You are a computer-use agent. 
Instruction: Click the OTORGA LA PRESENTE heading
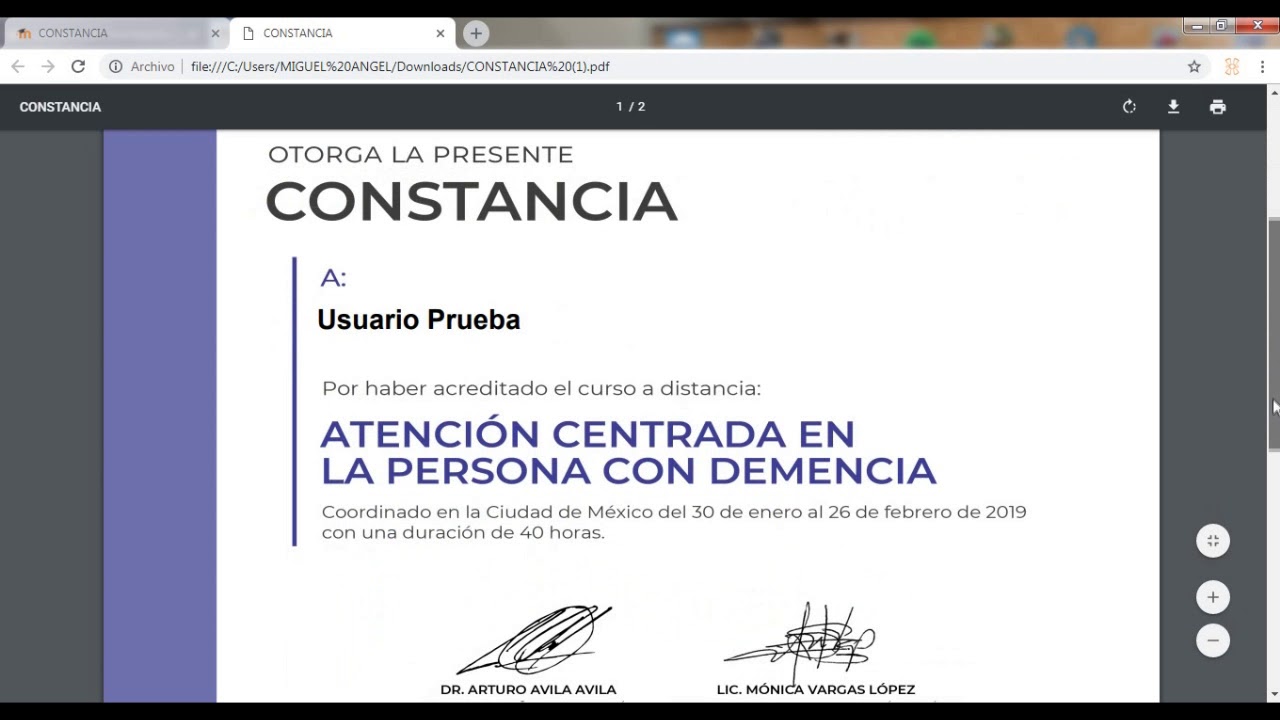pyautogui.click(x=420, y=155)
